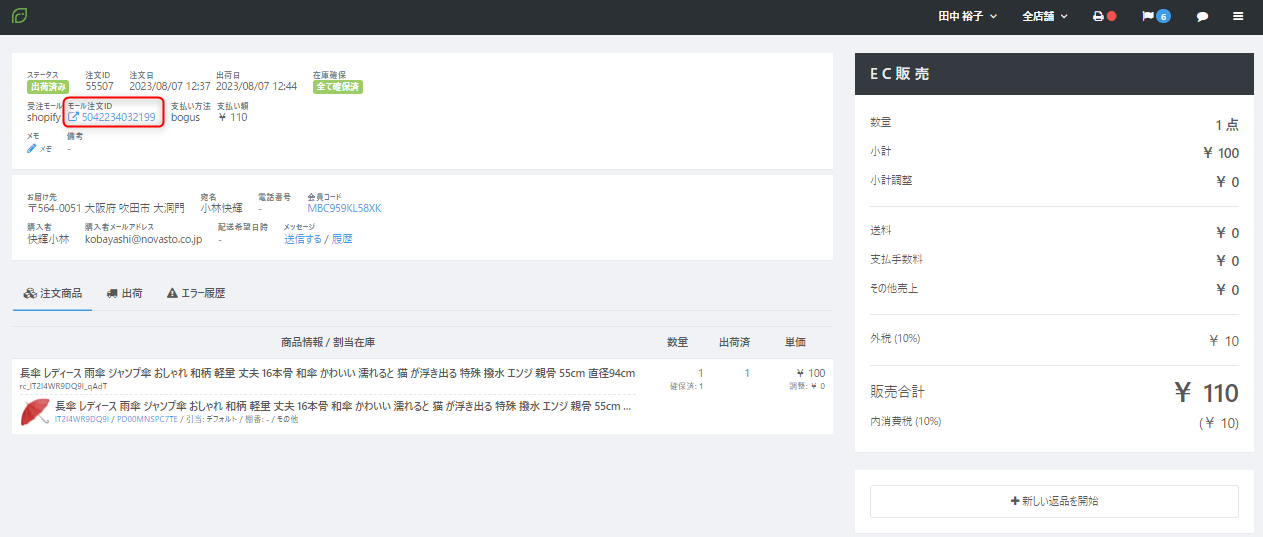Screen dimensions: 1263x537
Task: Click the 新しい返品を開始 button
Action: [1054, 501]
